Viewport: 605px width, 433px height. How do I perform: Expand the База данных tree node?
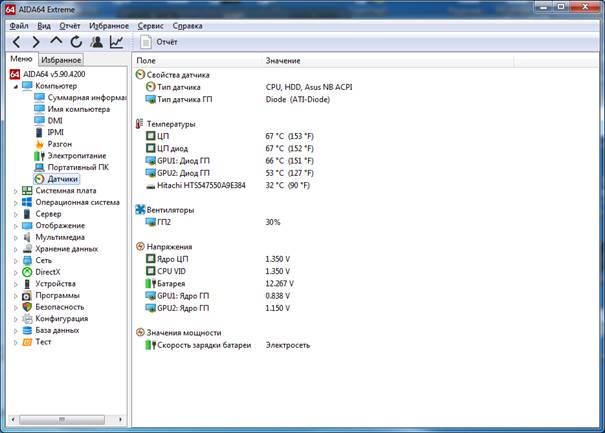pos(15,331)
